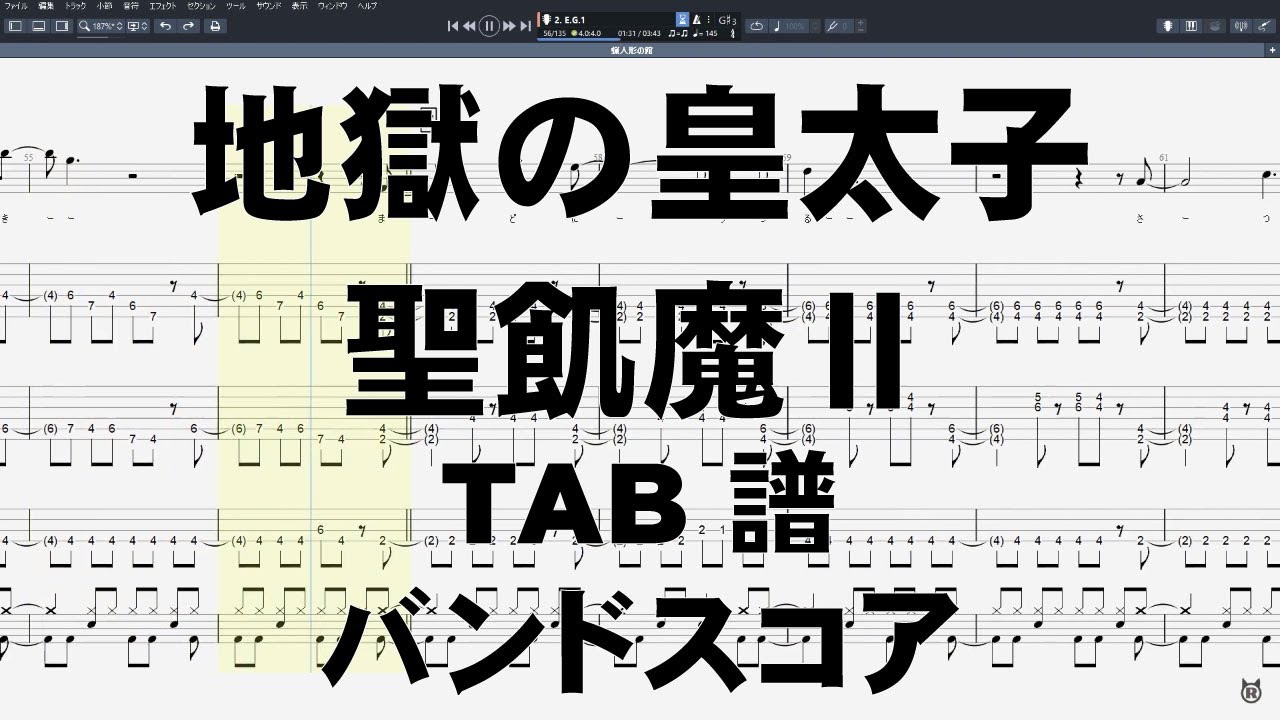This screenshot has width=1280, height=720.
Task: Open the print dialog via printer icon
Action: [x=214, y=26]
